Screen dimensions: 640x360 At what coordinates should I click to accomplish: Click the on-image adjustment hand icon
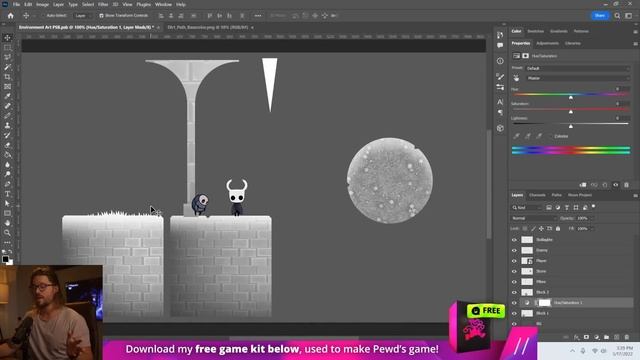pyautogui.click(x=517, y=78)
